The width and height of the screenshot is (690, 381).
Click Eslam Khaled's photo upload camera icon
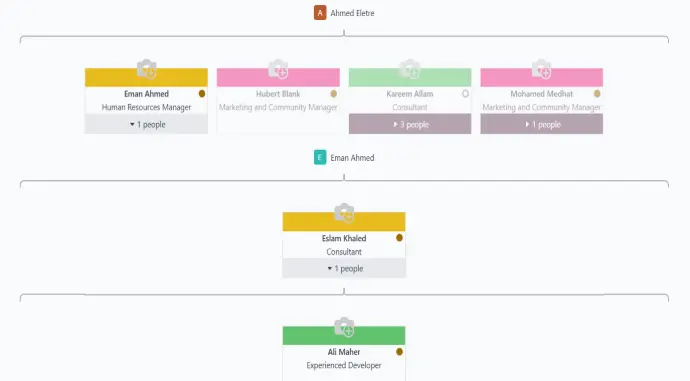click(x=344, y=213)
